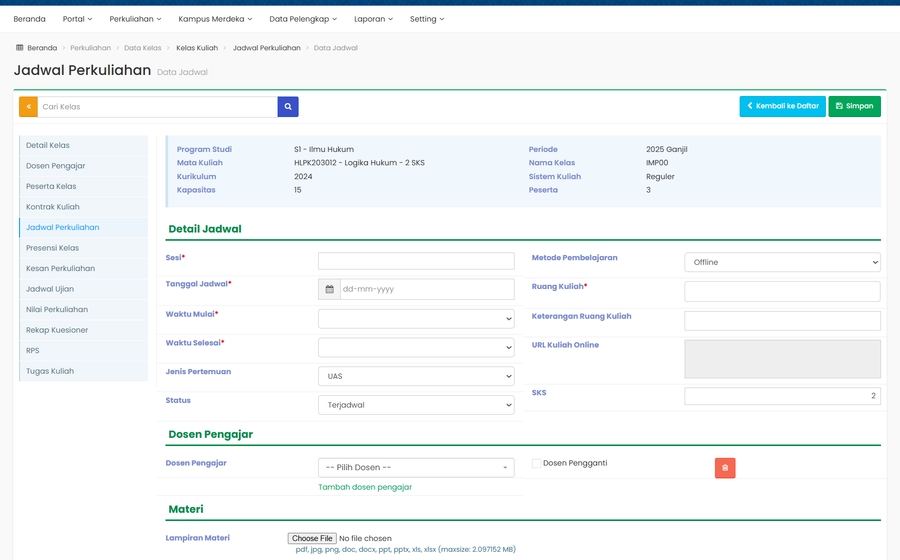Click the Tambah dosen pengajar link
The height and width of the screenshot is (560, 900).
coord(365,487)
